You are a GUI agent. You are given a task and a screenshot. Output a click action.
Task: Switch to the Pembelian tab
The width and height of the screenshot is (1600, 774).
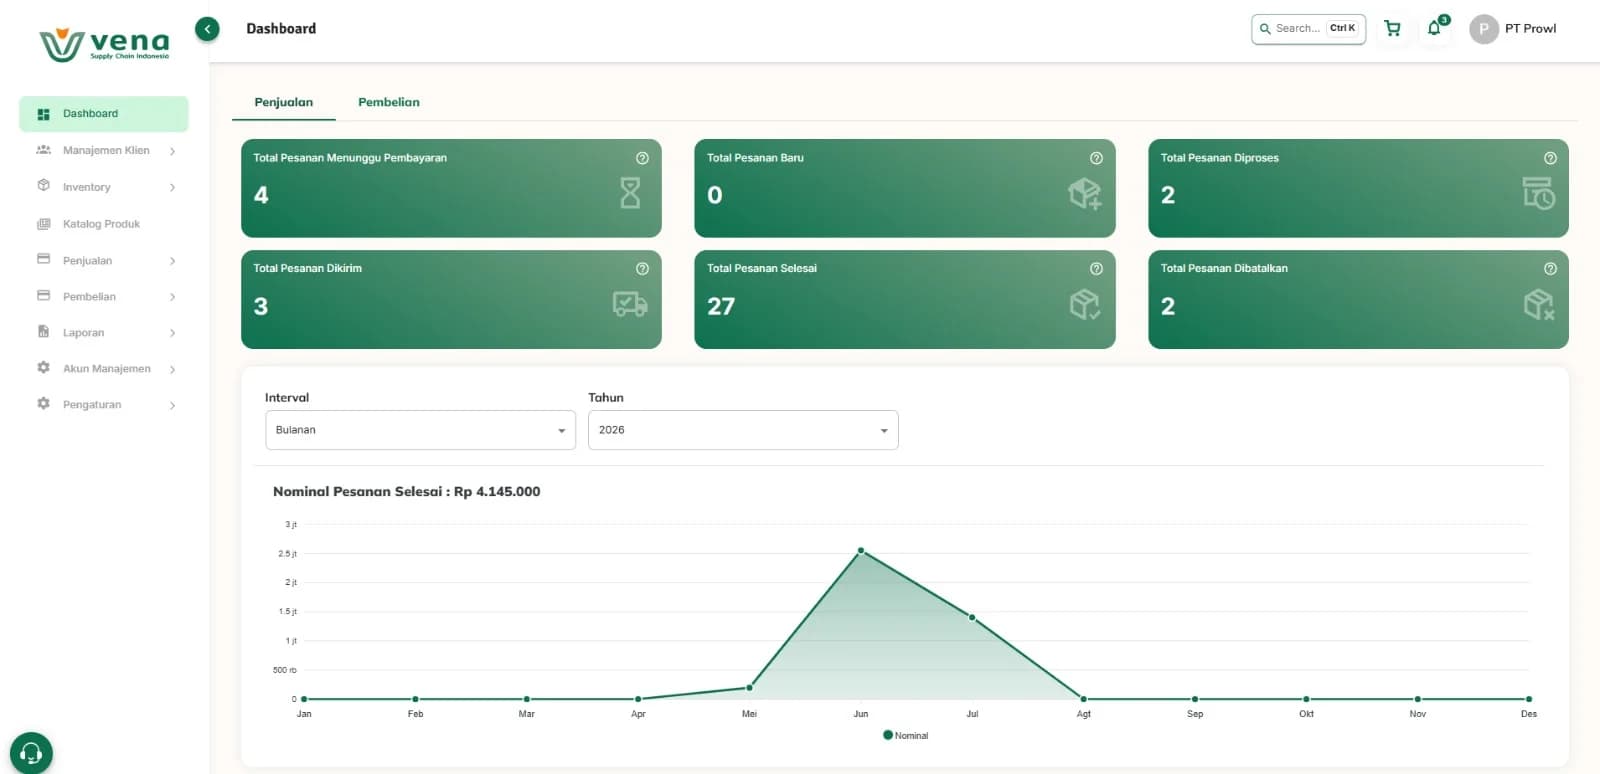pos(389,102)
